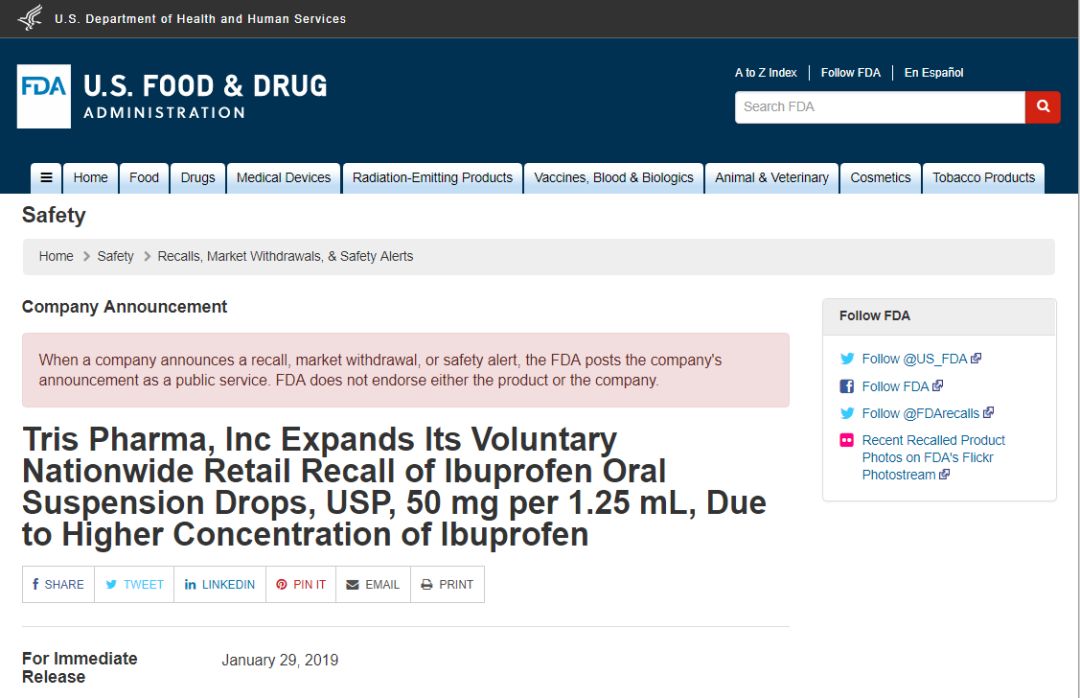1080x698 pixels.
Task: Click the Pinterest icon in PIN IT
Action: [x=282, y=584]
